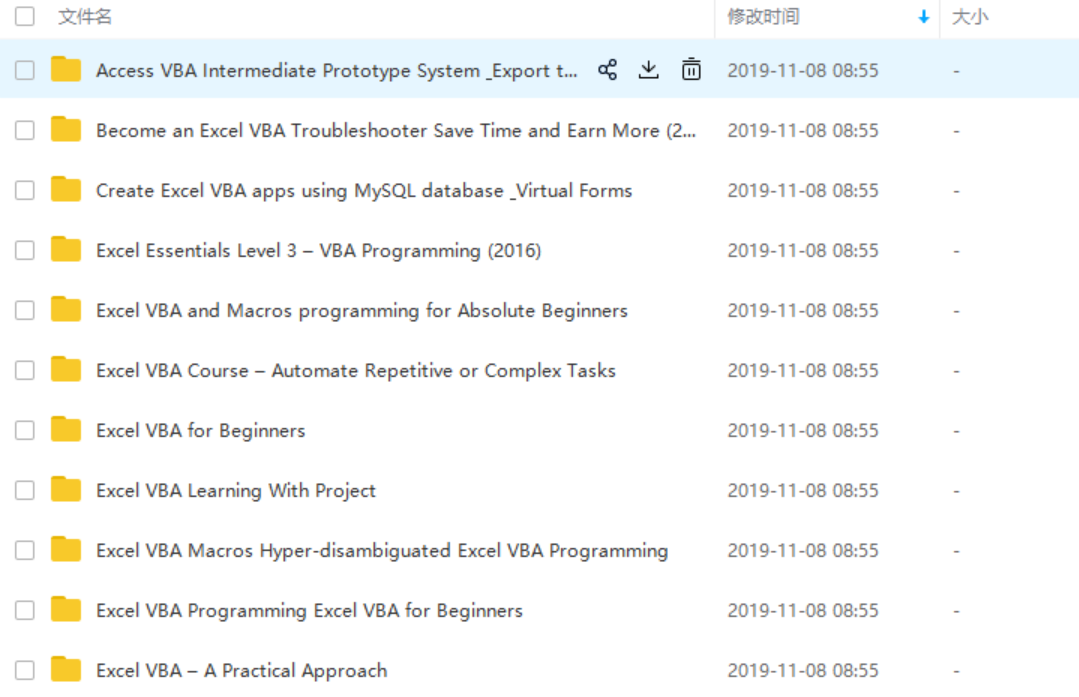The height and width of the screenshot is (697, 1079).
Task: Open folder icon for Excel Essentials Level 3
Action: click(66, 248)
